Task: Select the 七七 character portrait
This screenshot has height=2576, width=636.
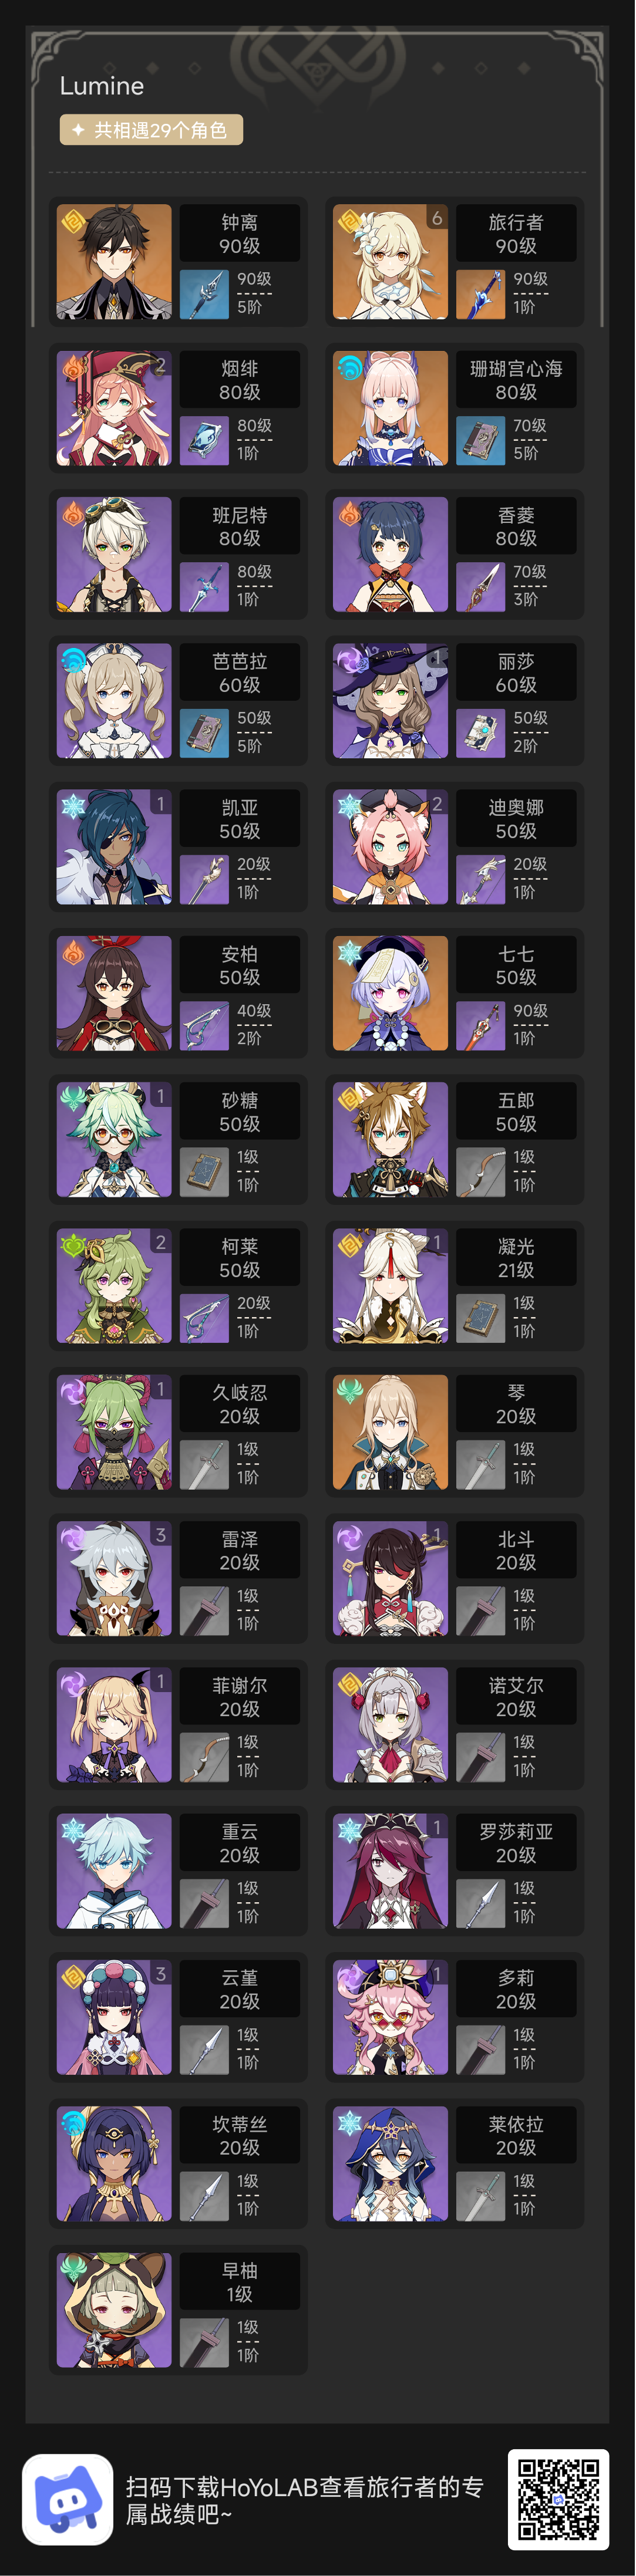Action: click(x=390, y=993)
